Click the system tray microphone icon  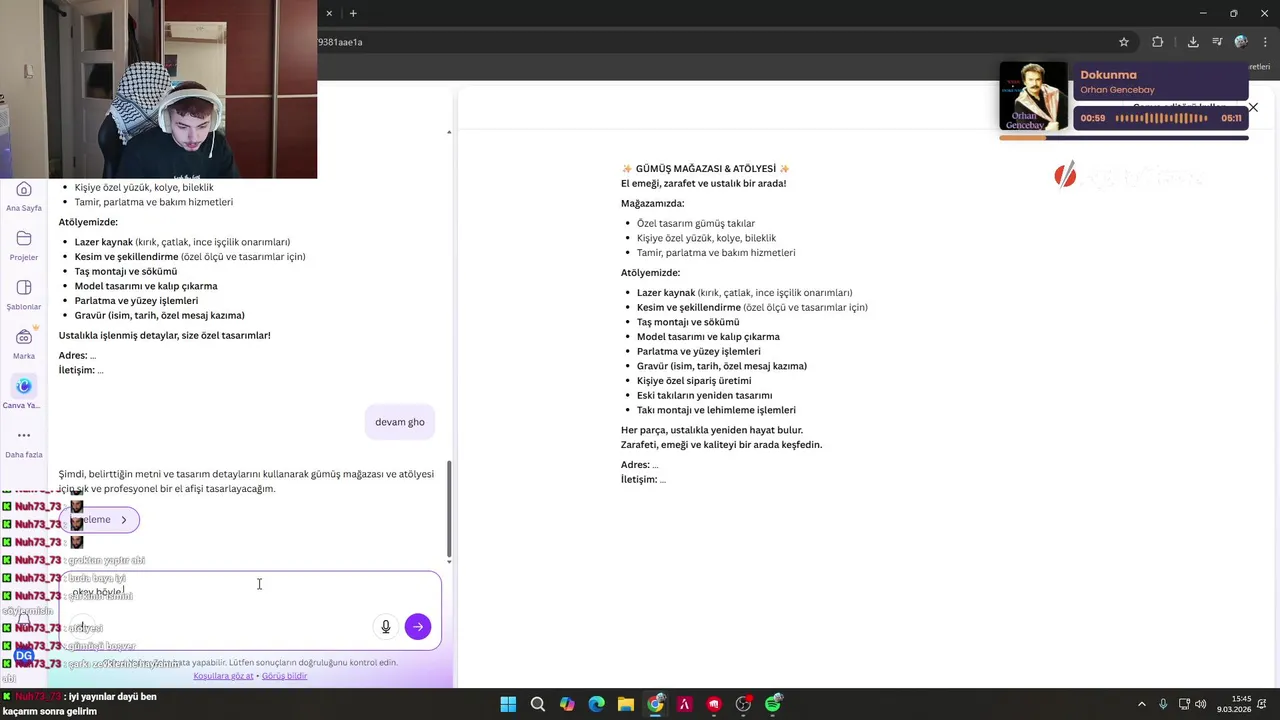coord(1163,704)
